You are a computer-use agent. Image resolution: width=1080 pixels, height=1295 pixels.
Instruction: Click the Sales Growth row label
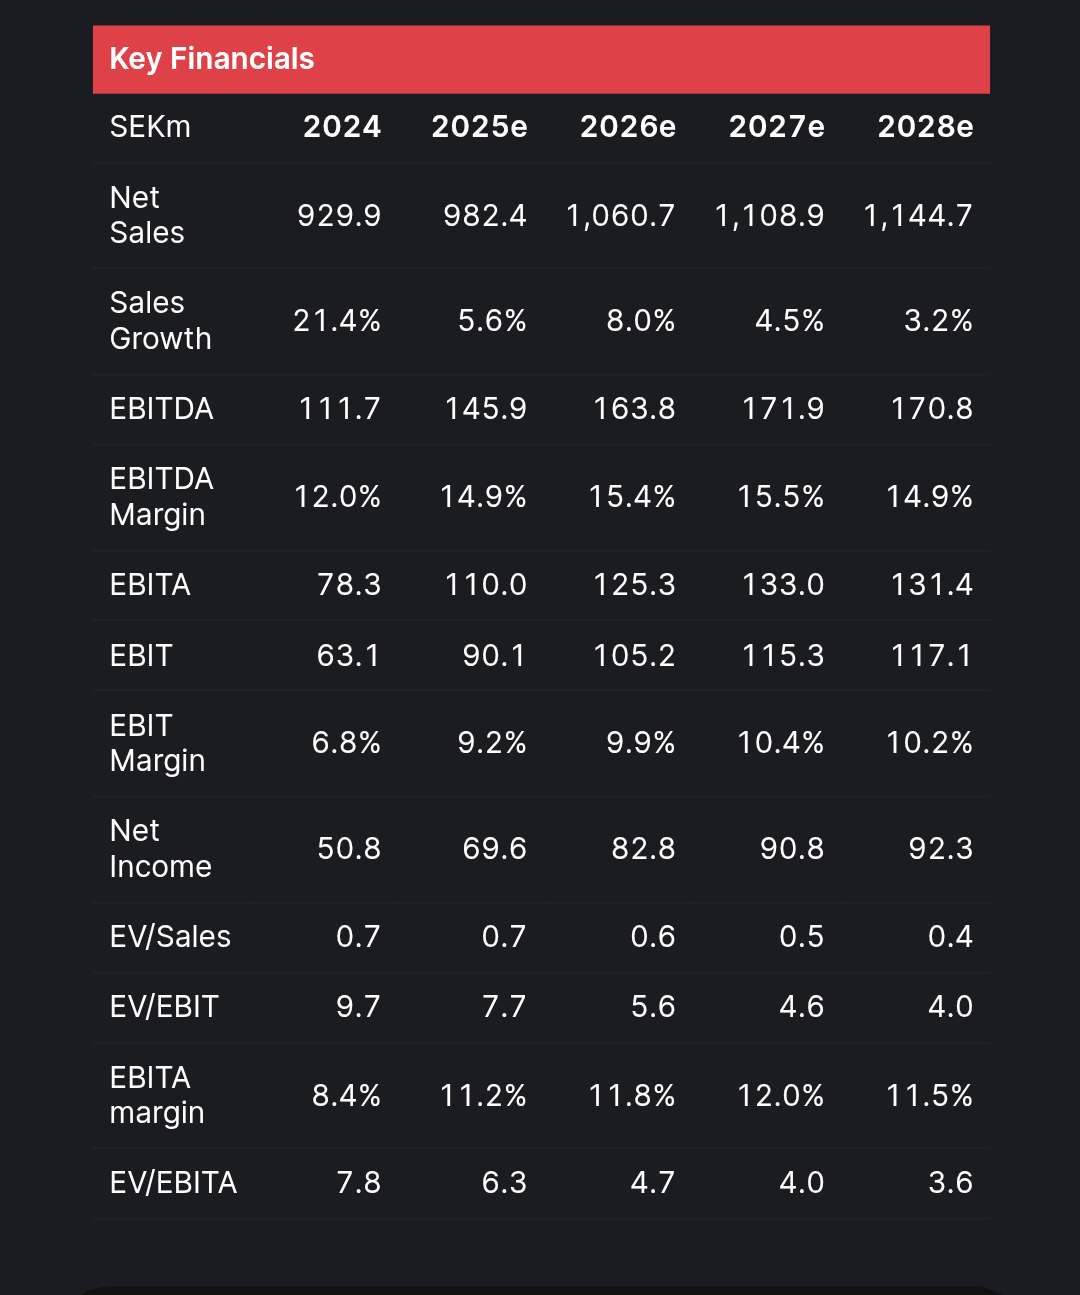[x=160, y=321]
